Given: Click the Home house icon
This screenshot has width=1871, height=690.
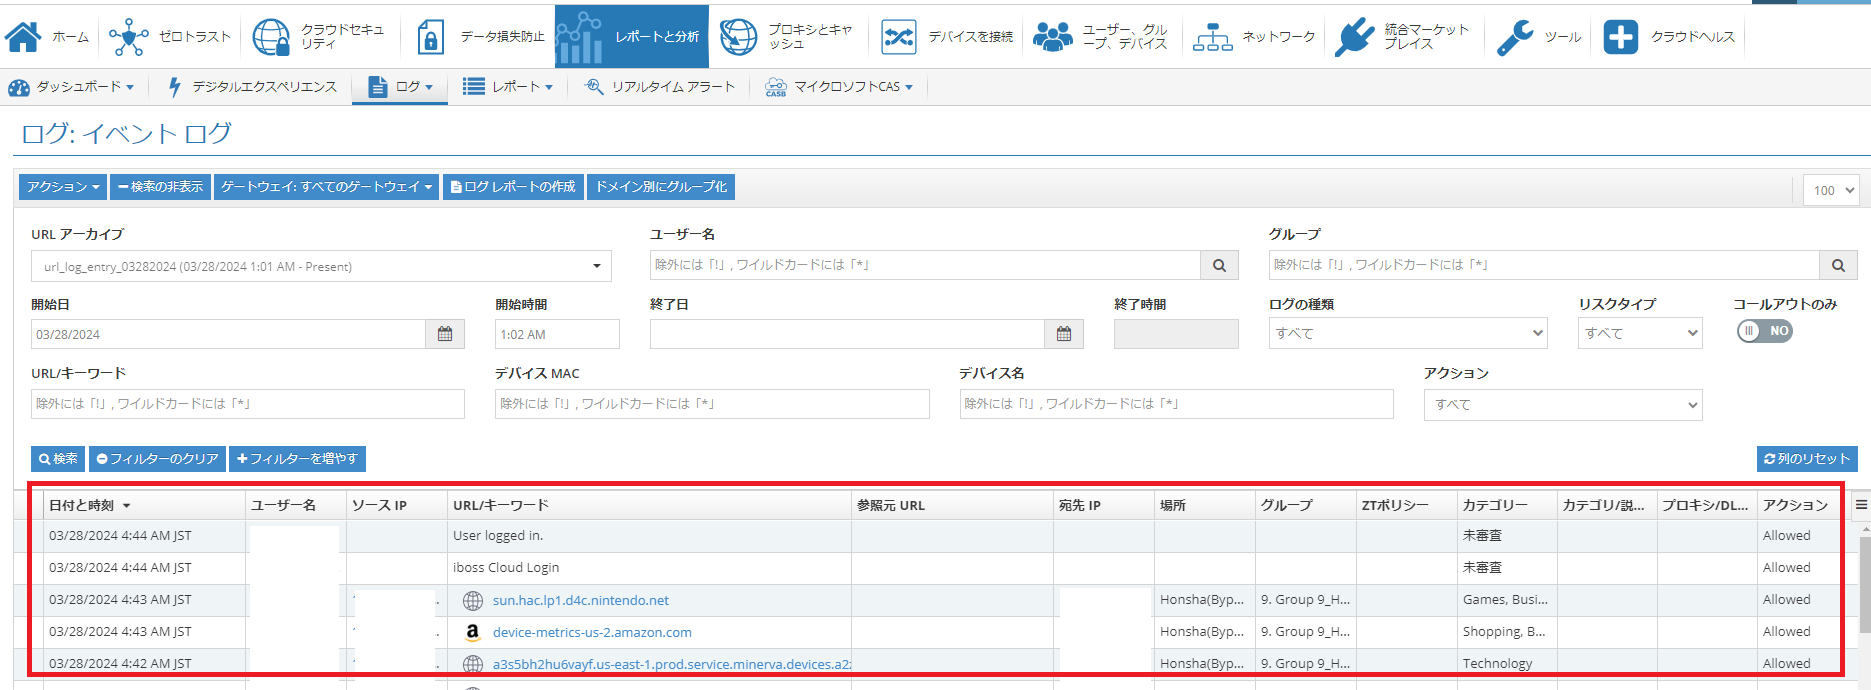Looking at the screenshot, I should (x=23, y=37).
